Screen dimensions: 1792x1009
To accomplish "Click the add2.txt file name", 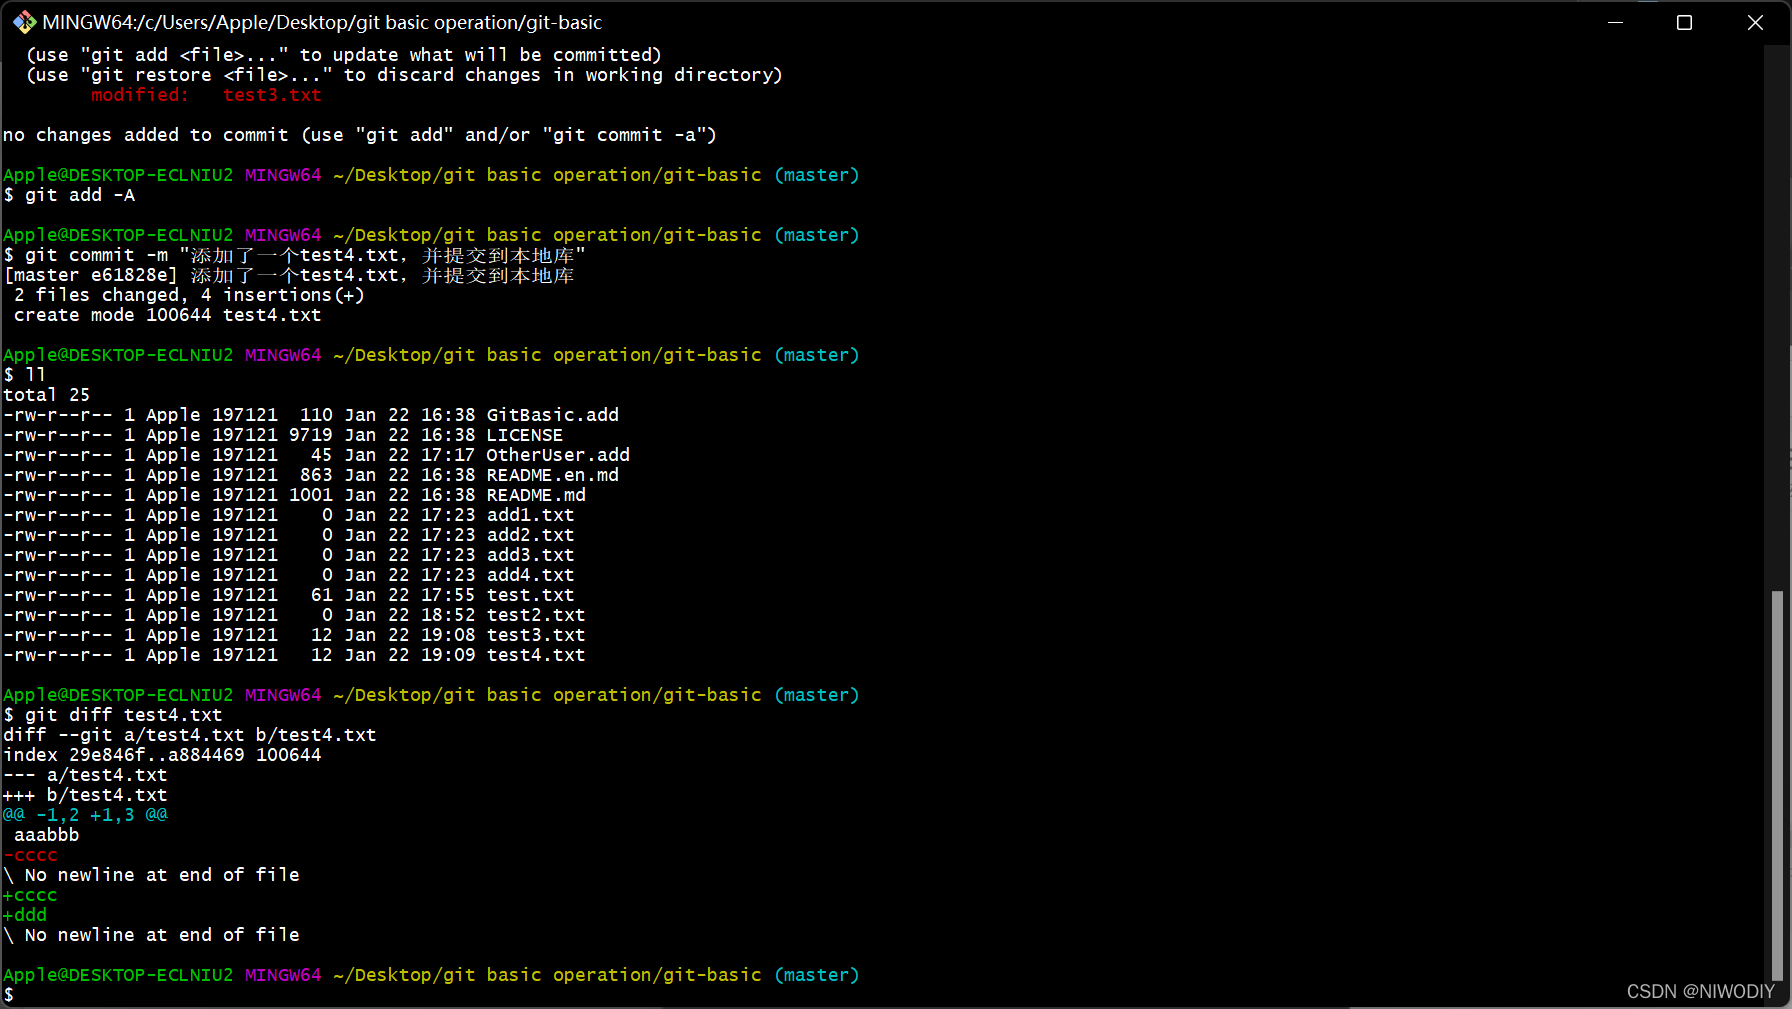I will (x=531, y=535).
